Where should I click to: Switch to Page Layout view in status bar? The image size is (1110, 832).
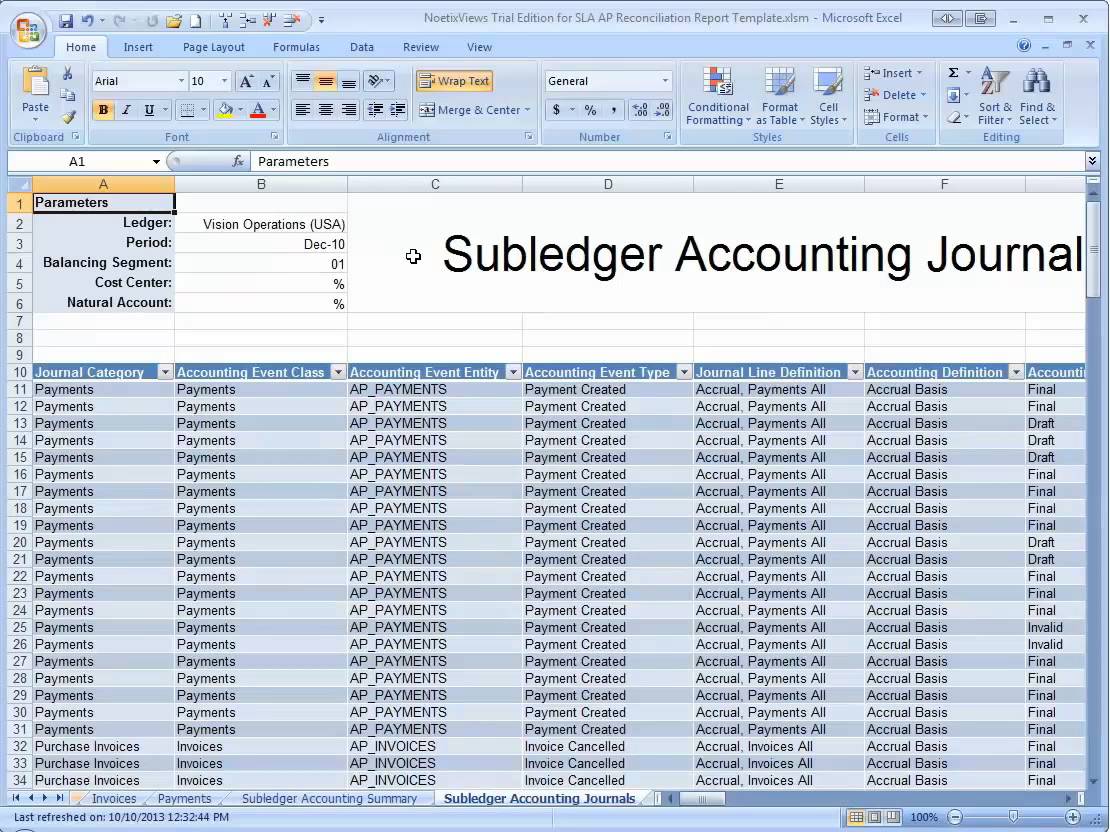click(x=872, y=816)
